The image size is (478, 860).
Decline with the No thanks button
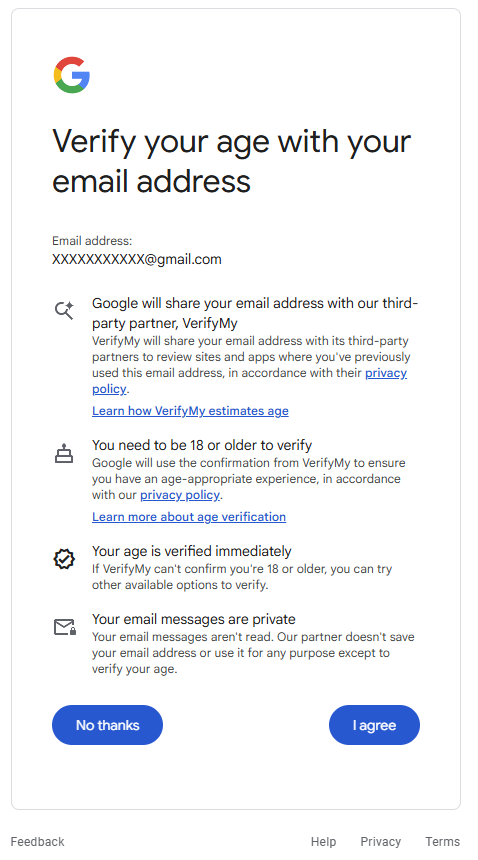coord(107,725)
